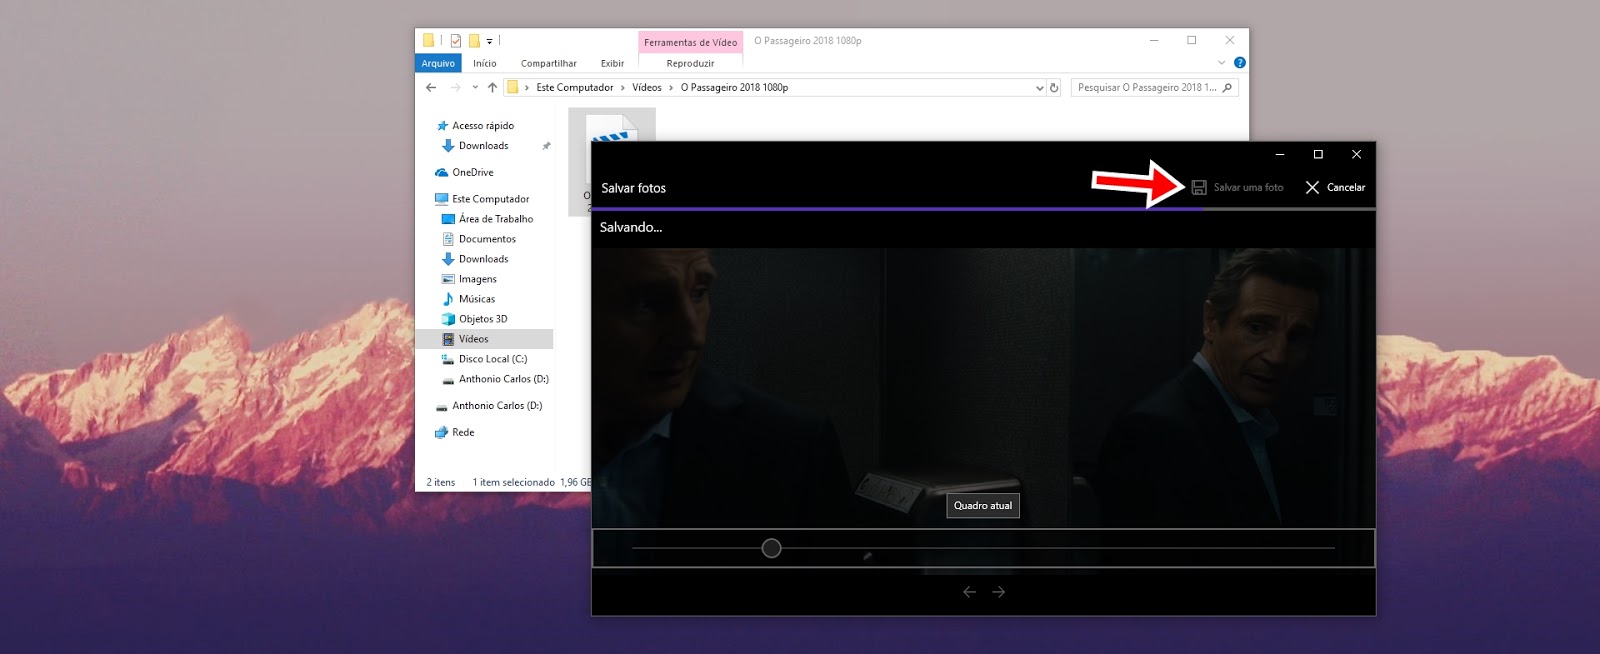The height and width of the screenshot is (654, 1600).
Task: Cancel saving photos with the X icon
Action: click(x=1312, y=187)
